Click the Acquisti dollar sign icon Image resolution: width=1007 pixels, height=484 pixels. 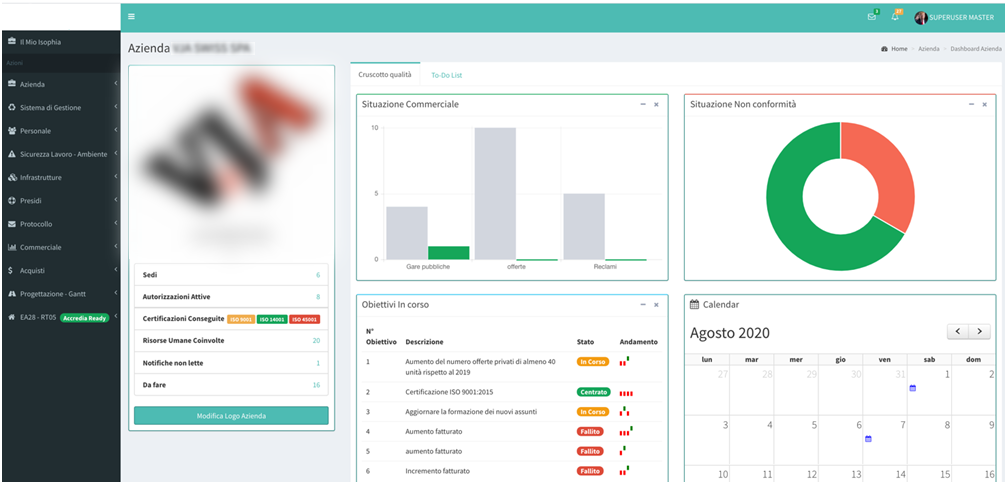11,270
